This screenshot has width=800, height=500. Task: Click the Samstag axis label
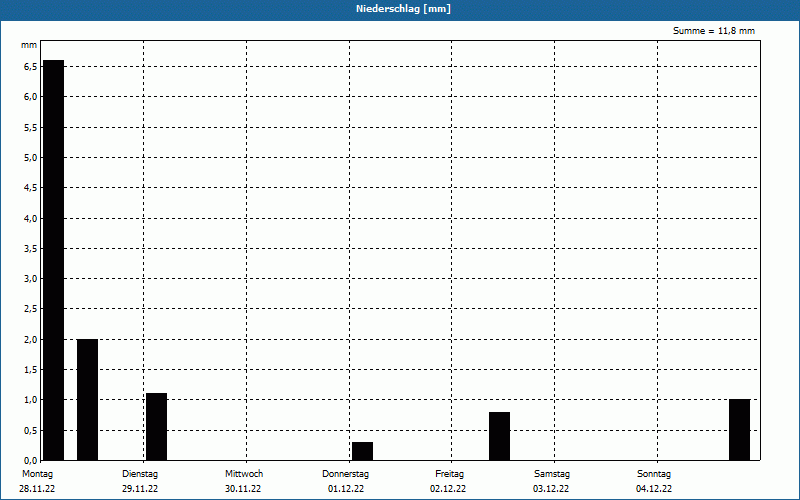tap(552, 473)
